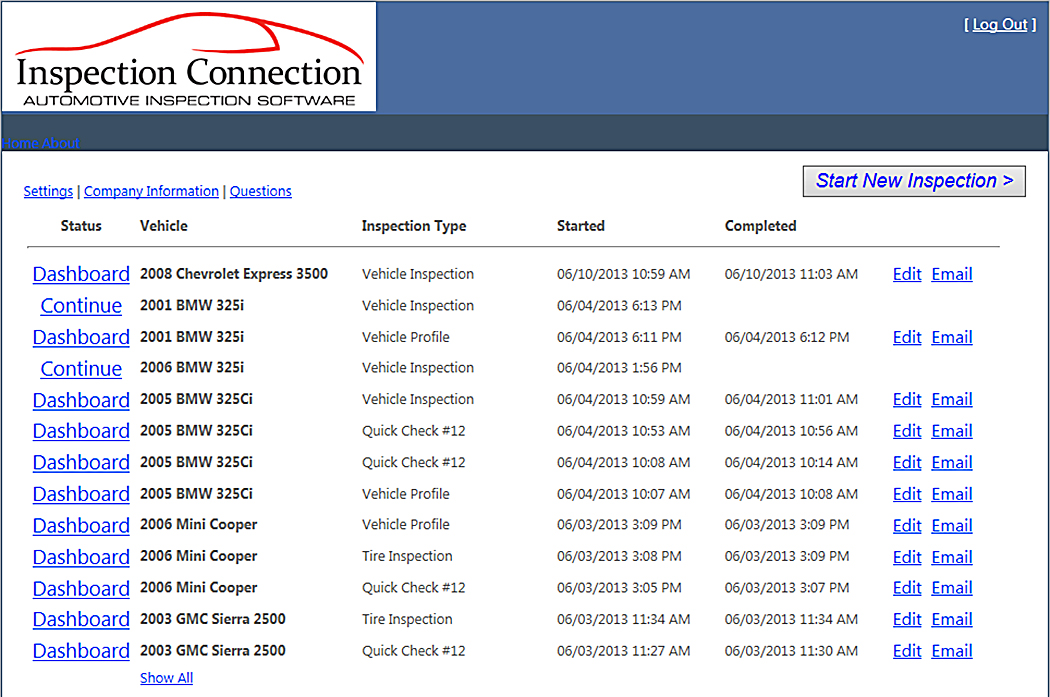1050x697 pixels.
Task: Email the GMC Sierra Tire Inspection
Action: [x=952, y=619]
